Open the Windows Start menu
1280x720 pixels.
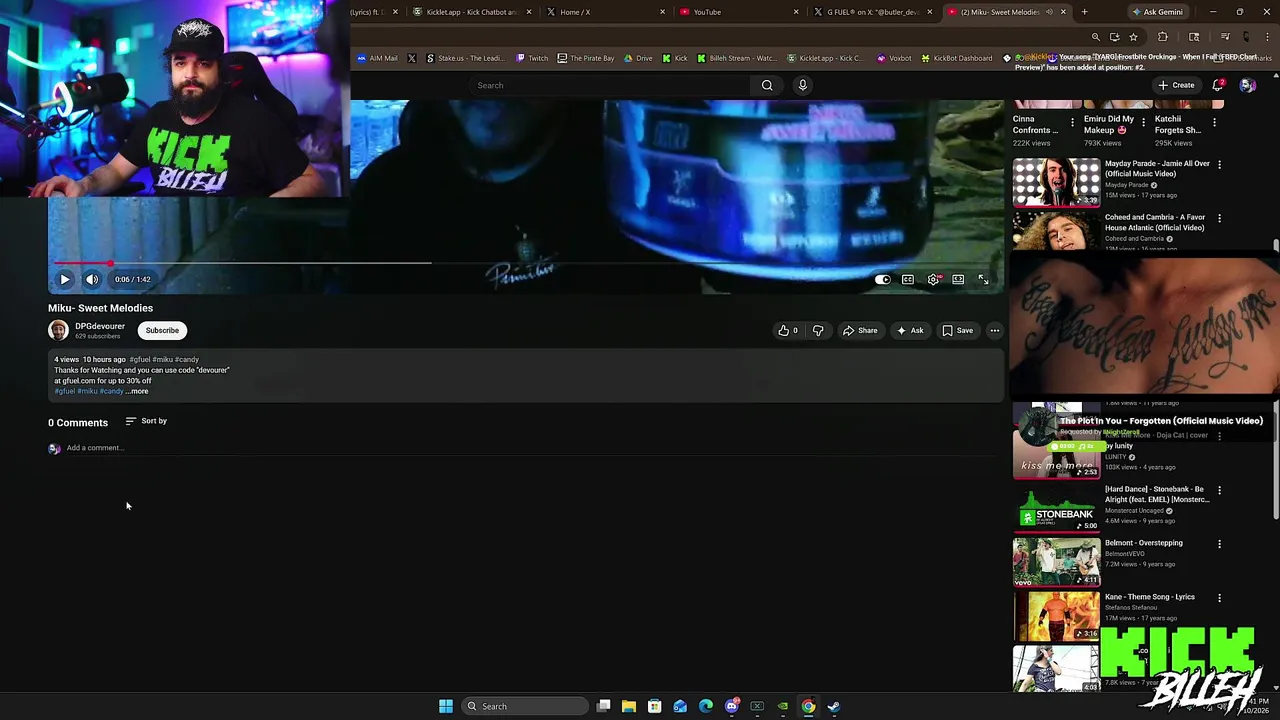pyautogui.click(x=445, y=706)
